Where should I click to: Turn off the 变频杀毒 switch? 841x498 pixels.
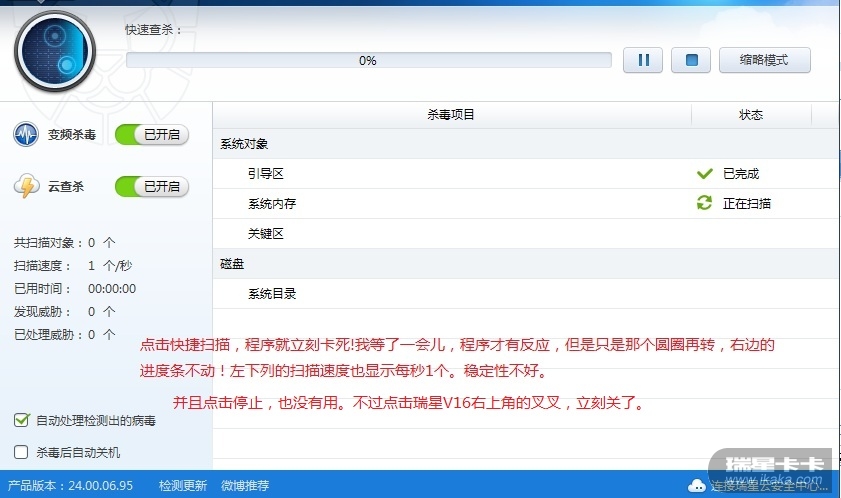[152, 134]
